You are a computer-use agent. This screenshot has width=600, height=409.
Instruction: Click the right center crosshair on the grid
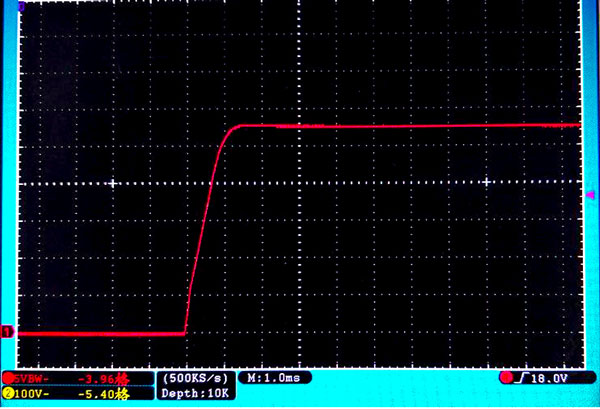tap(487, 183)
